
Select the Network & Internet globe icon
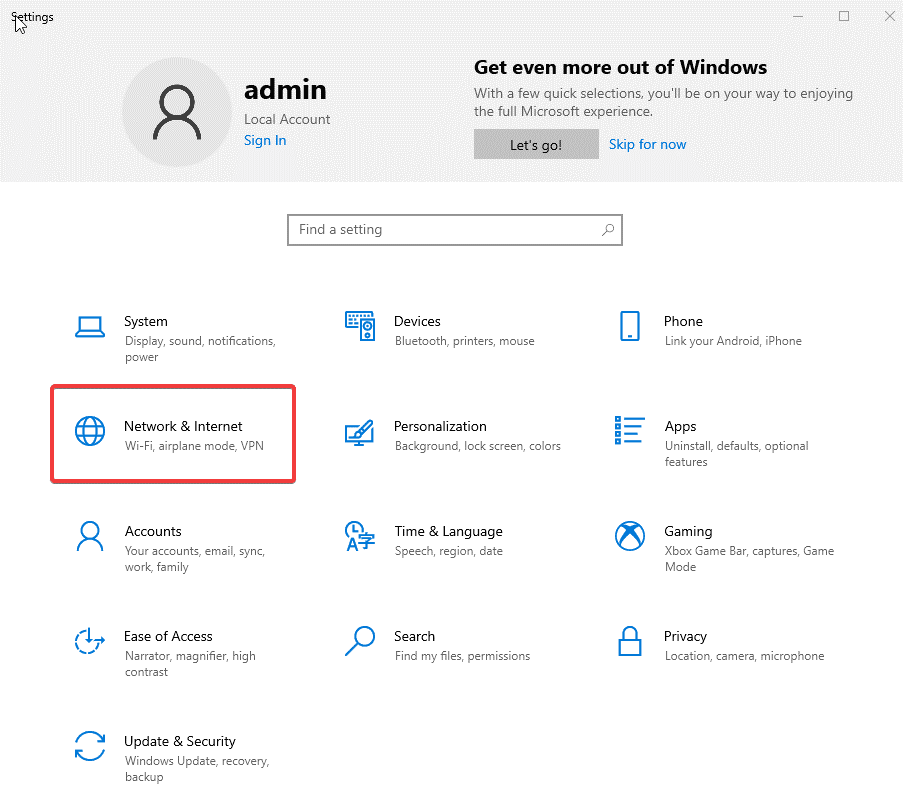point(90,431)
